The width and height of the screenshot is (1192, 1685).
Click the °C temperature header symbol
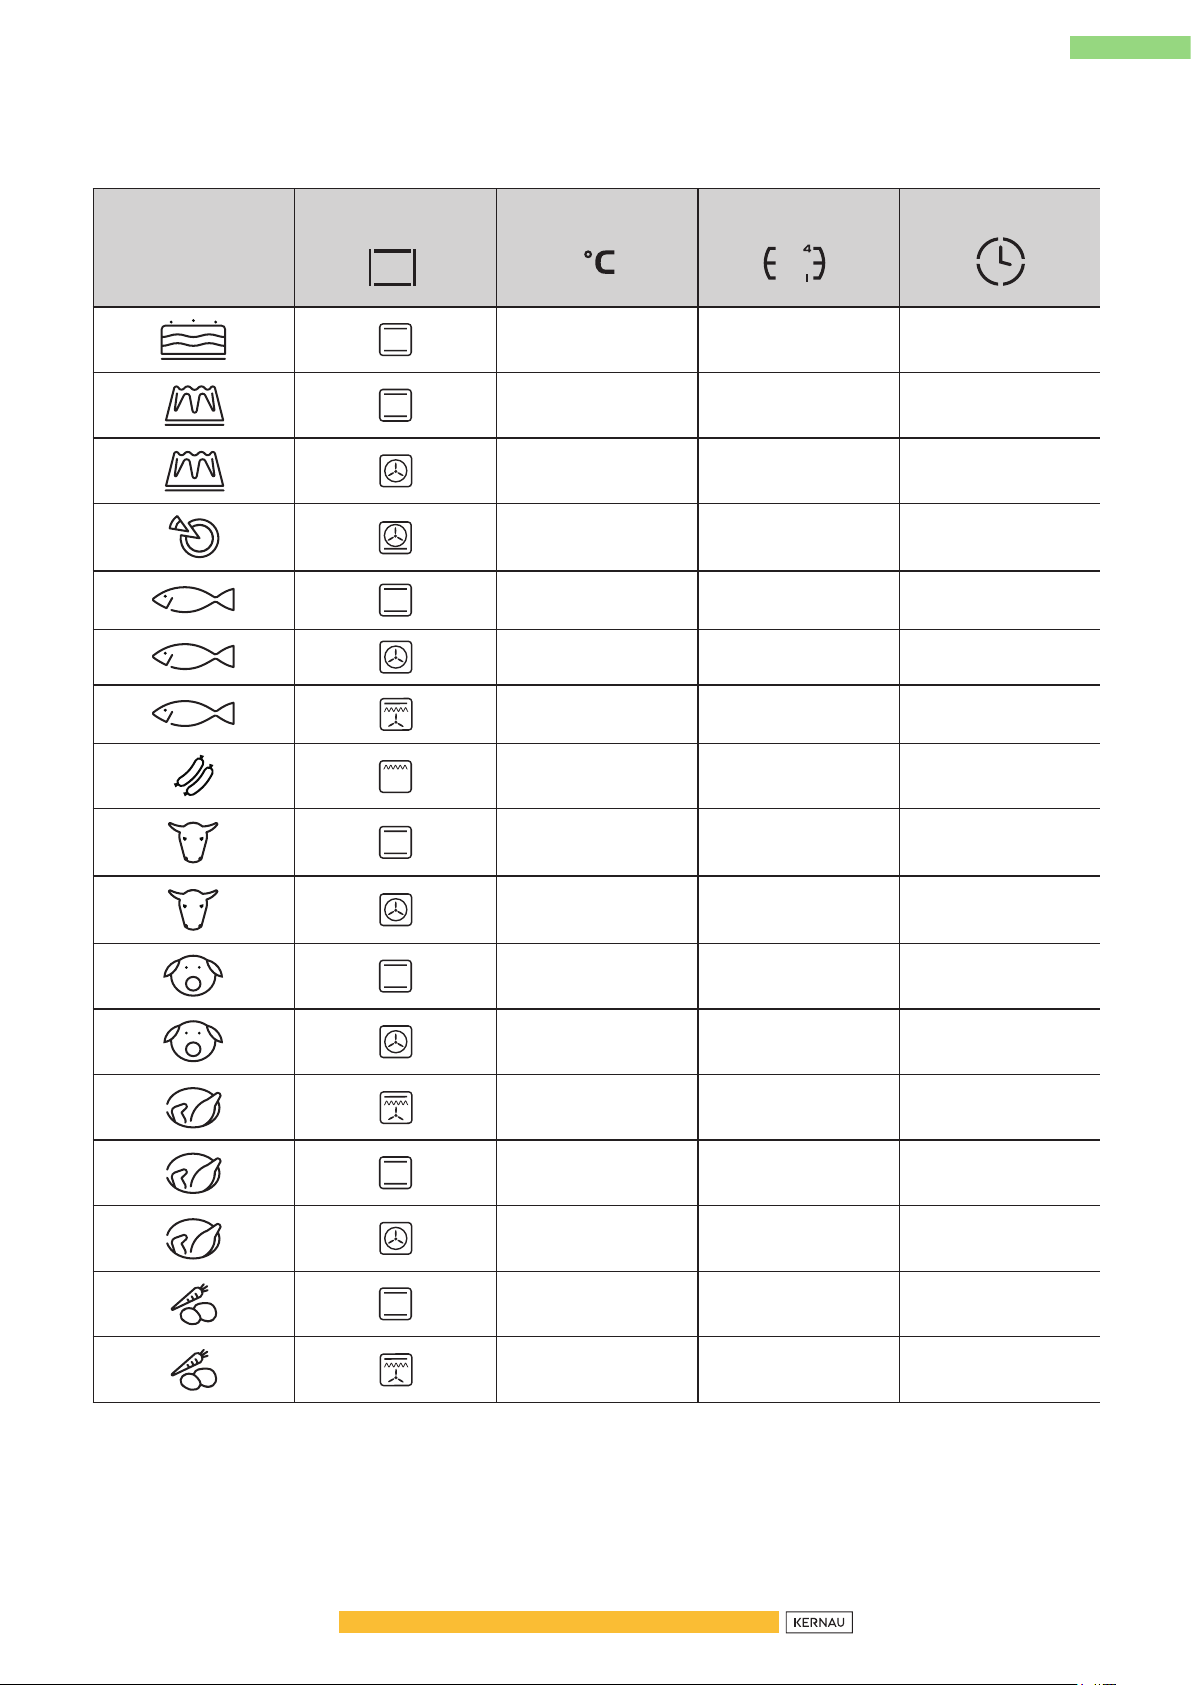[x=599, y=262]
